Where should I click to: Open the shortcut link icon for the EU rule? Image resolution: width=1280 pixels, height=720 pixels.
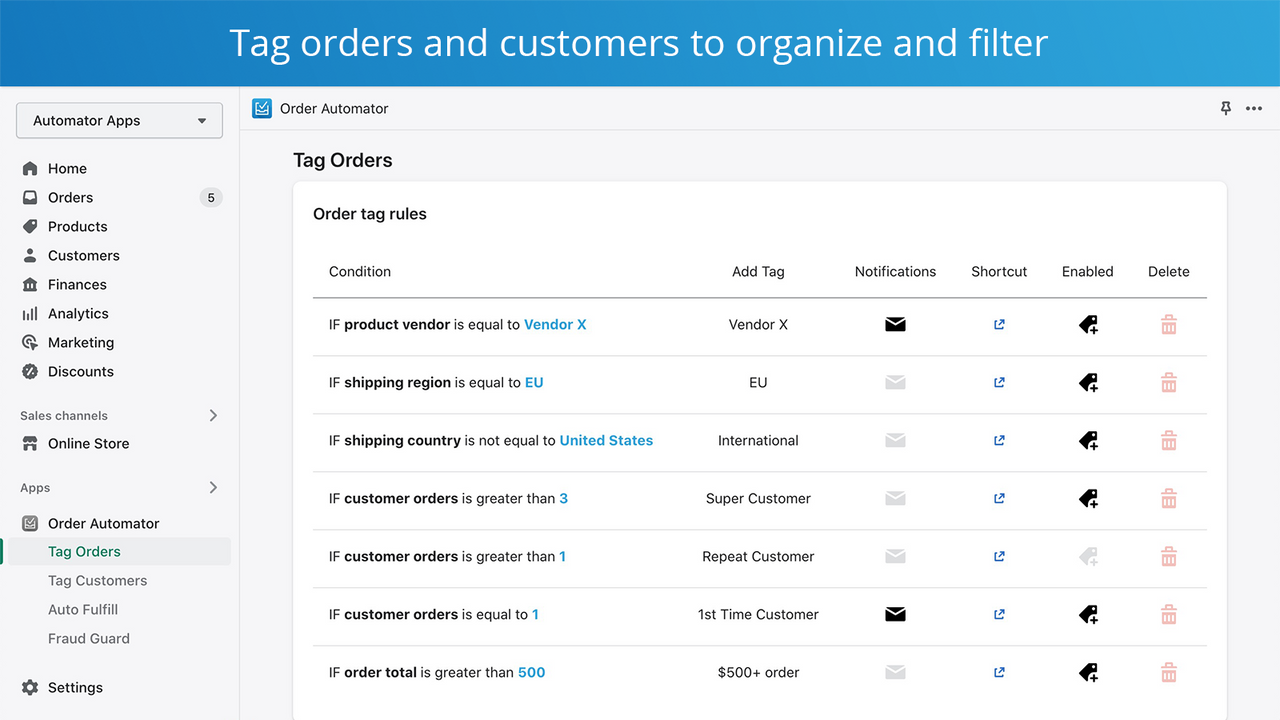[998, 382]
